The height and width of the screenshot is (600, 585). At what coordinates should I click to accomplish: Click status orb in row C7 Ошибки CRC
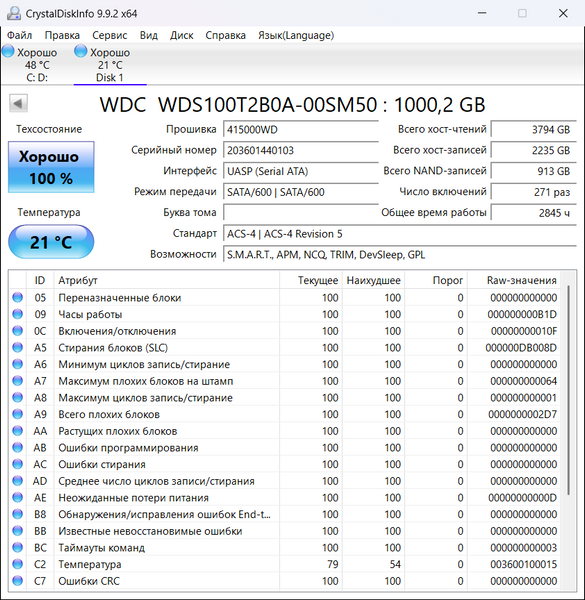tap(18, 581)
